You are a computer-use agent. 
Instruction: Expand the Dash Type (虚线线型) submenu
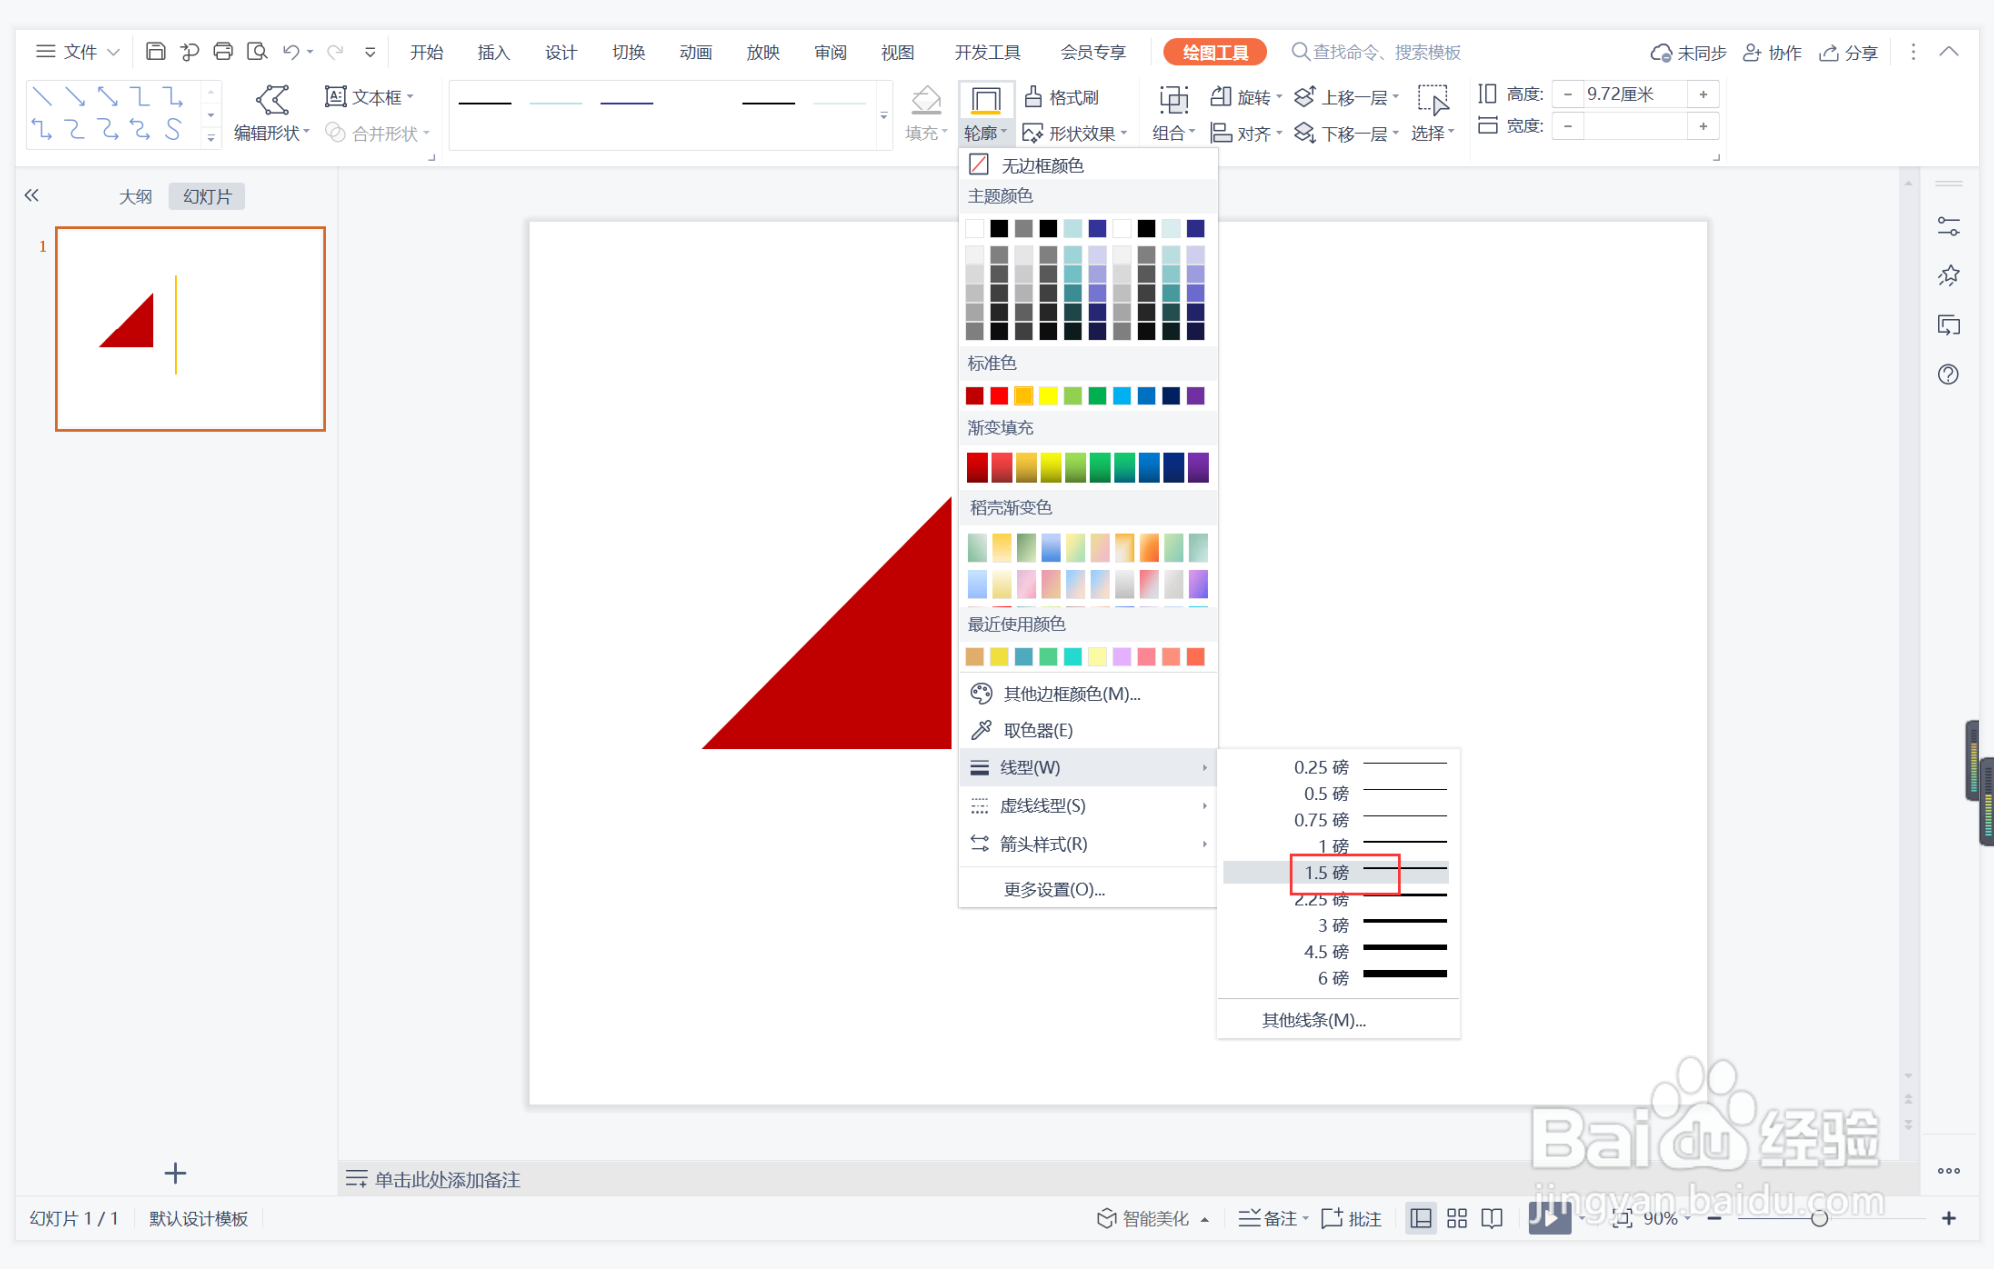(x=1088, y=806)
